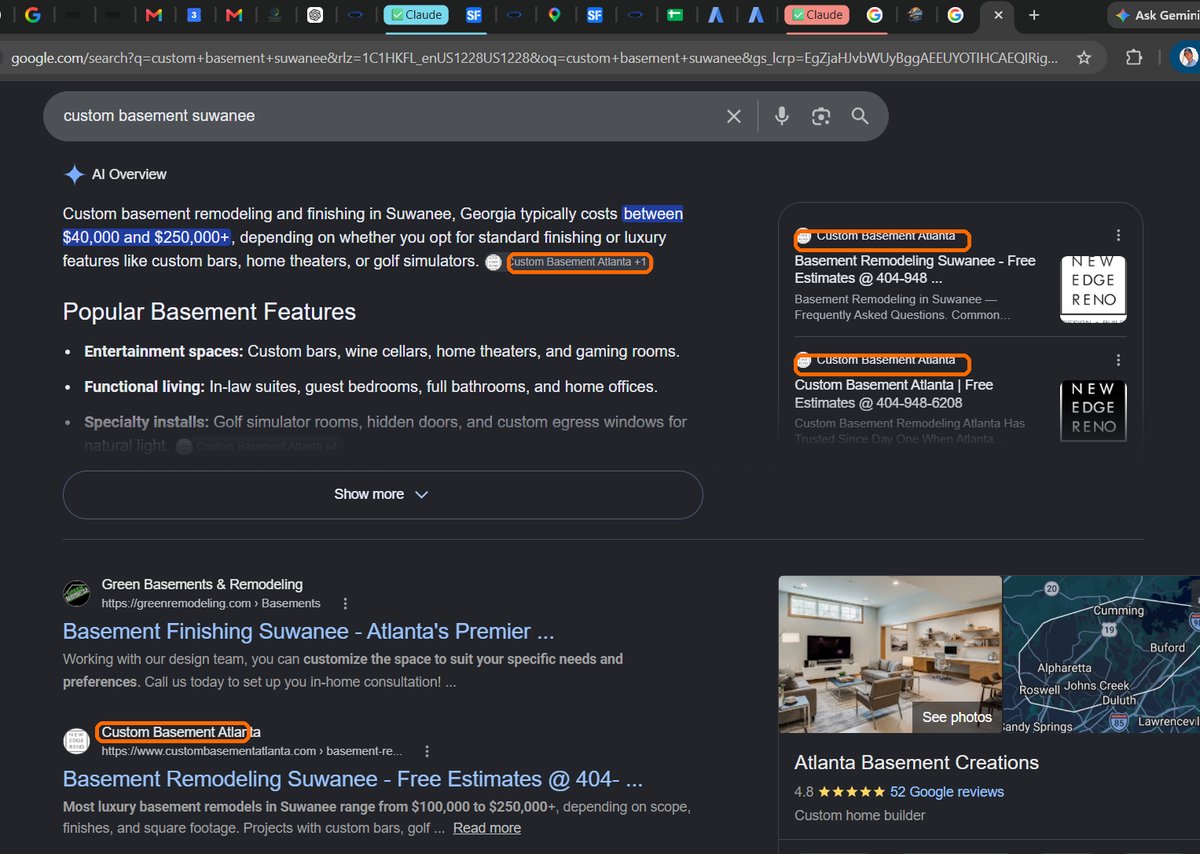Open 'Basement Finishing Suwanee - Atlanta's Premier' link
1200x854 pixels.
tap(308, 631)
